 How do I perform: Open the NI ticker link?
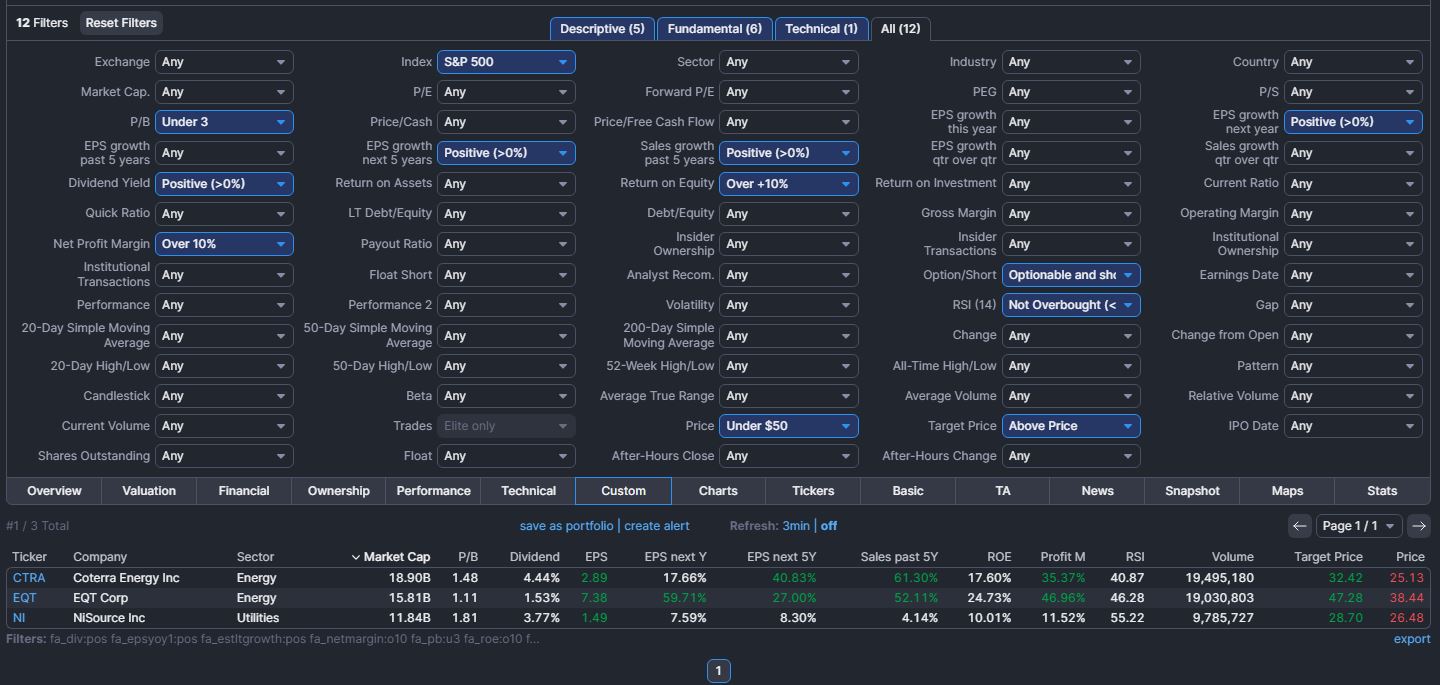19,618
